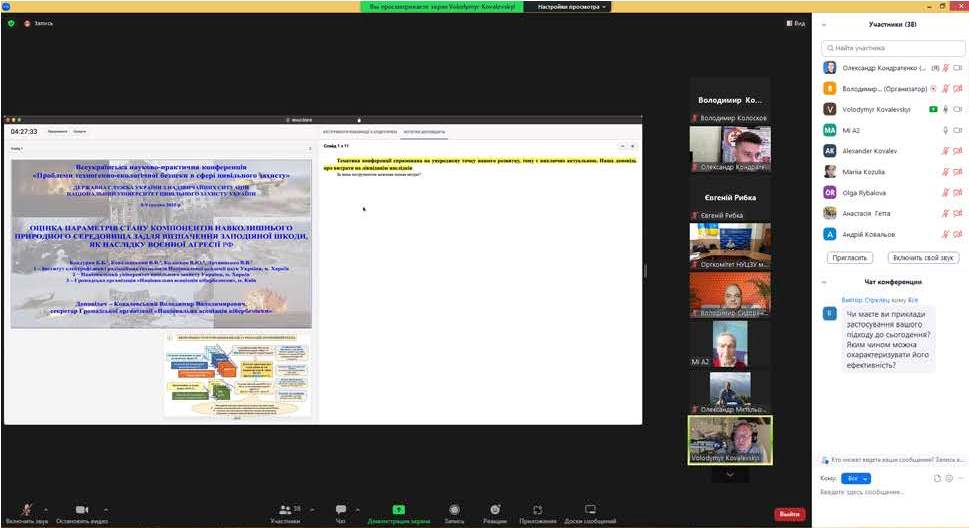Start recording with the Запись icon
The height and width of the screenshot is (528, 969).
click(x=454, y=510)
